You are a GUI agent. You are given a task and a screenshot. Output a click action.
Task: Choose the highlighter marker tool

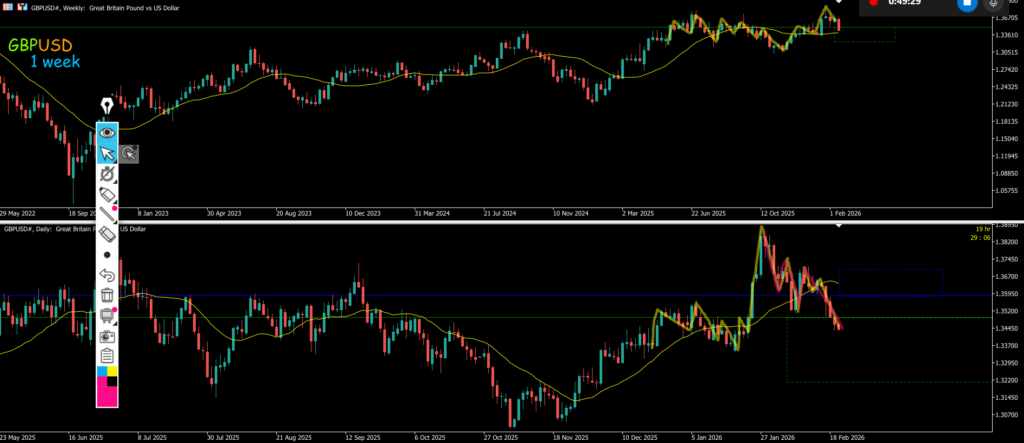107,194
